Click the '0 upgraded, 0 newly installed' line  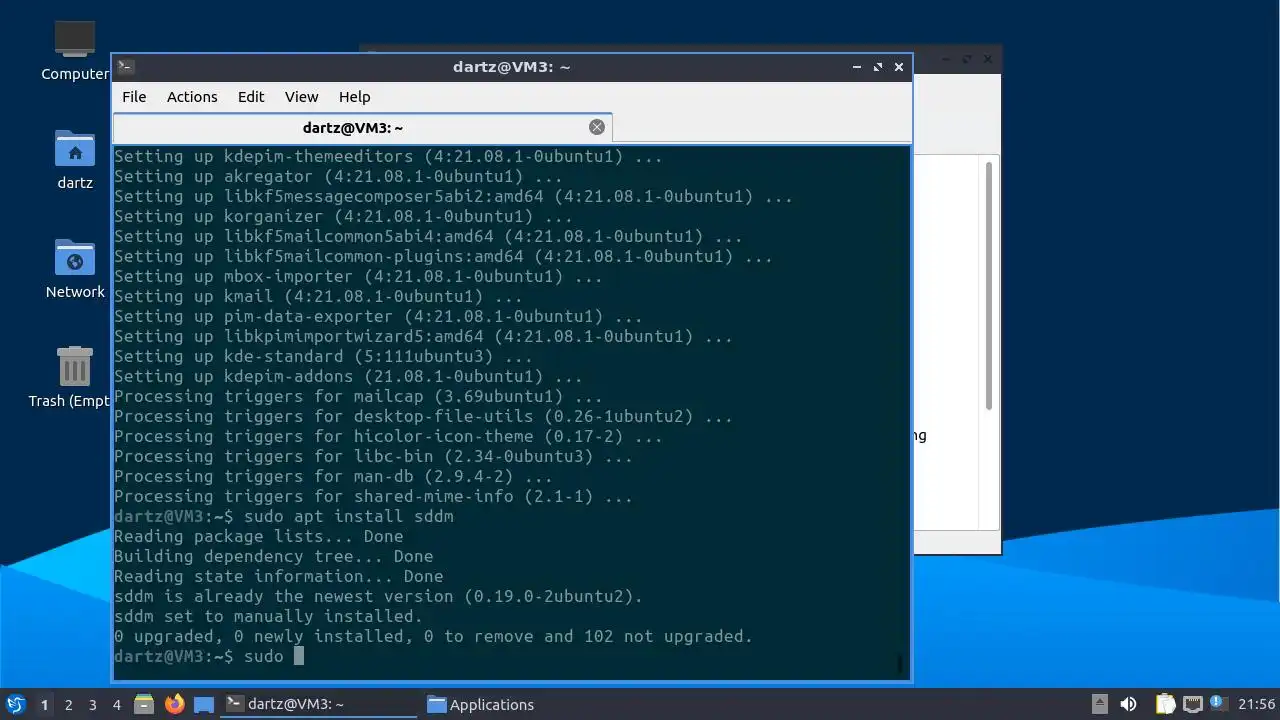[x=433, y=636]
